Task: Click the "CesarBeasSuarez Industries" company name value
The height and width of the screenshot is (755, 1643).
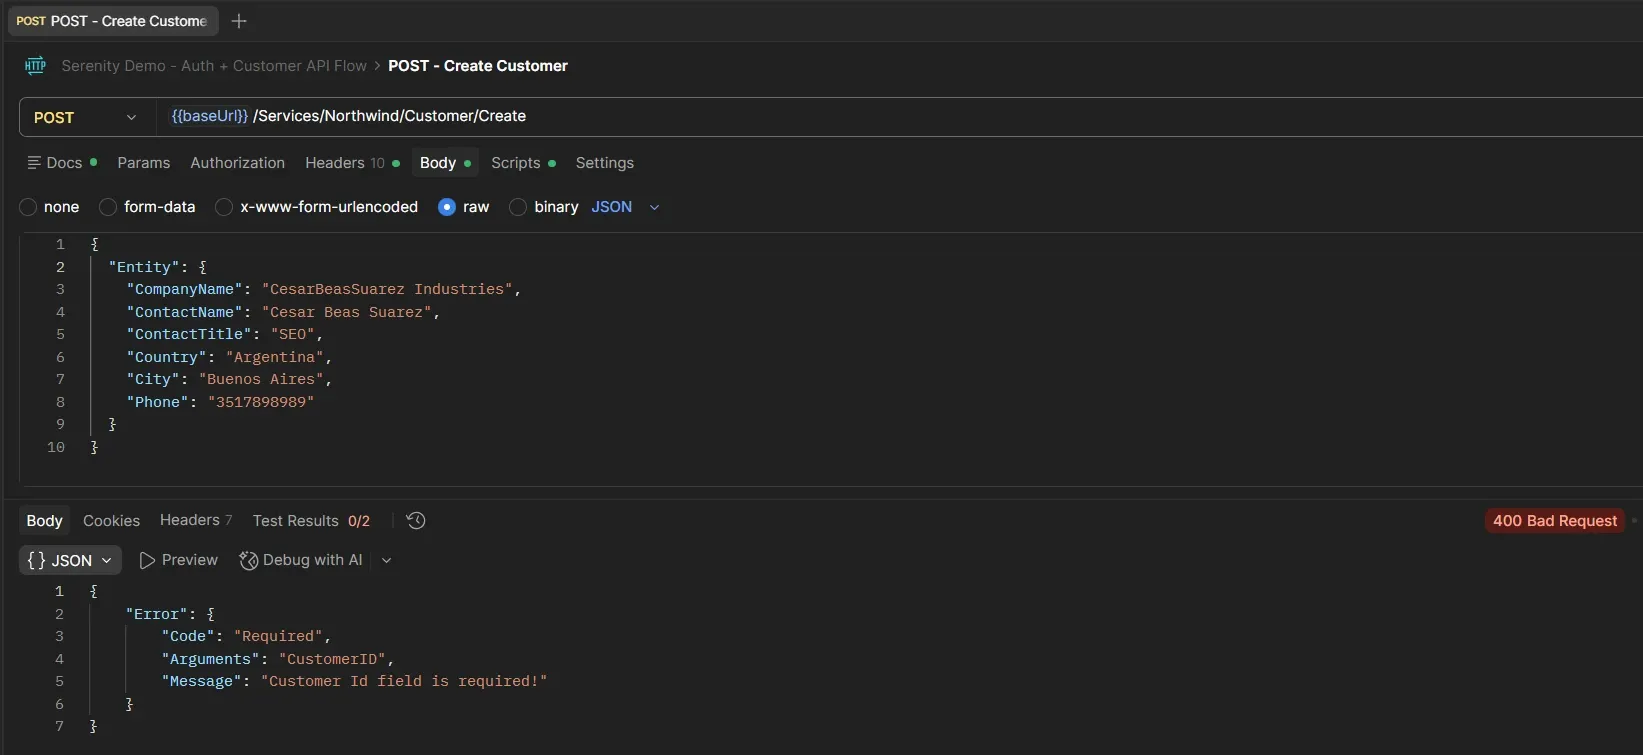Action: pos(387,289)
